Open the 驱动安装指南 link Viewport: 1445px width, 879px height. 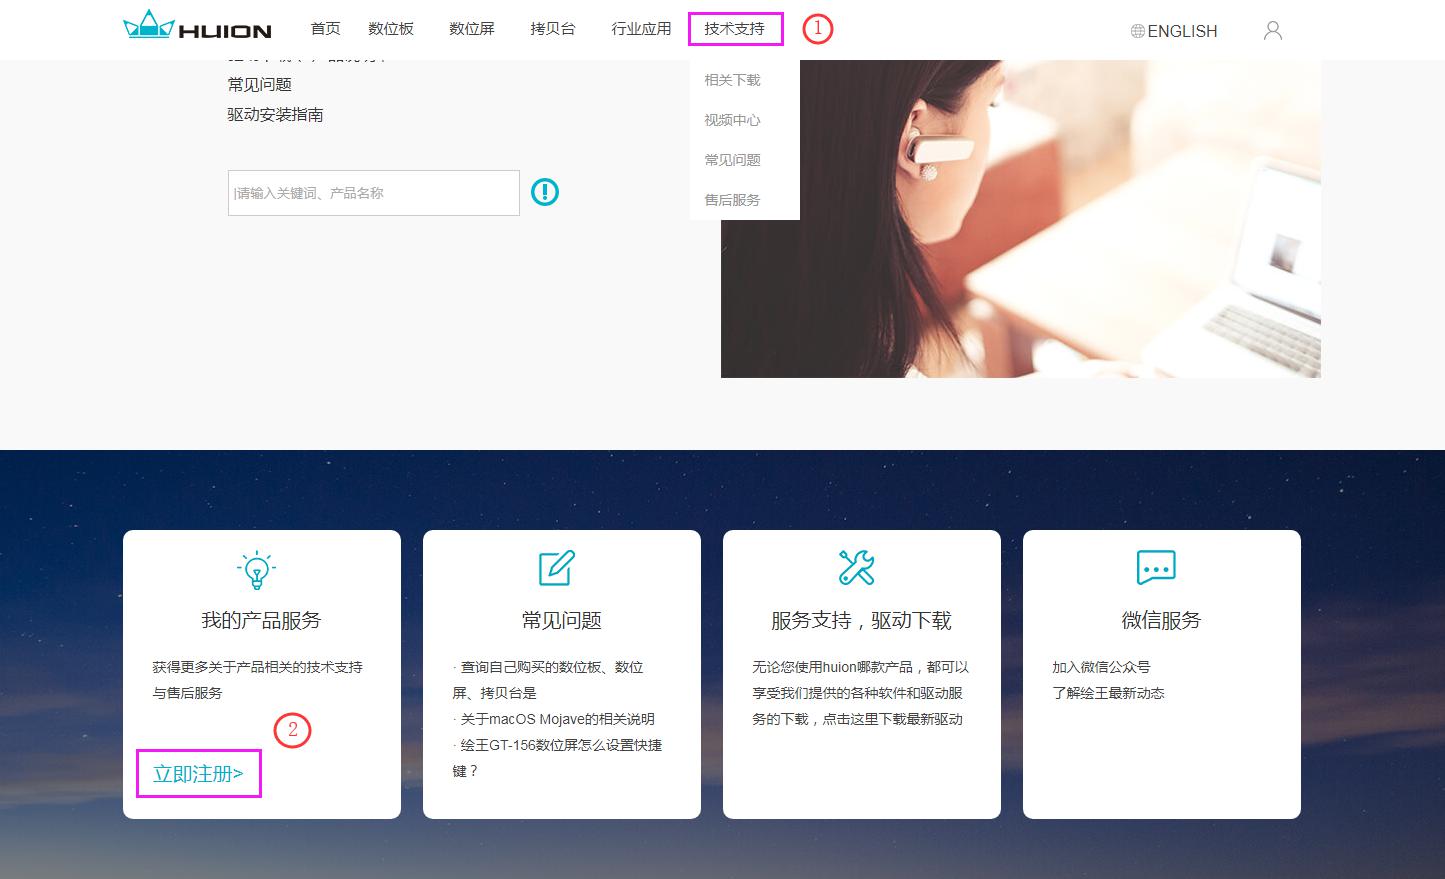(x=275, y=115)
